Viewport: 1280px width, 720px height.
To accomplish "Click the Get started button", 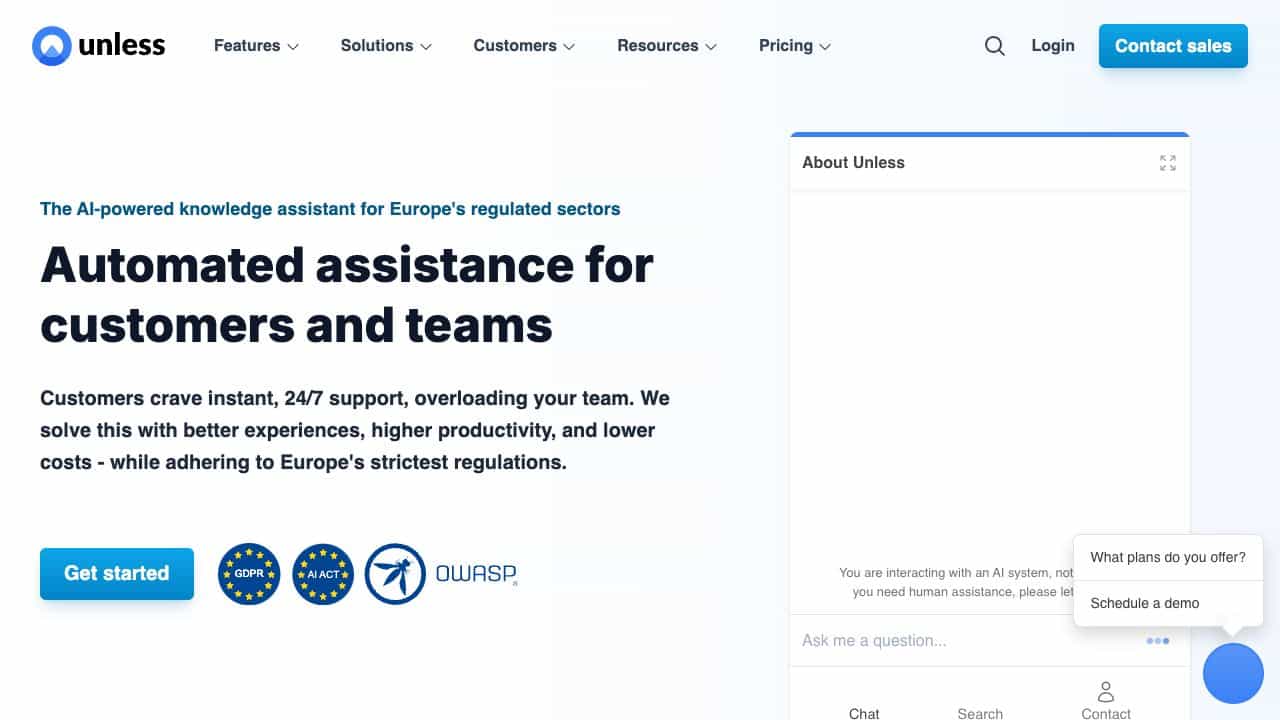I will click(x=117, y=574).
